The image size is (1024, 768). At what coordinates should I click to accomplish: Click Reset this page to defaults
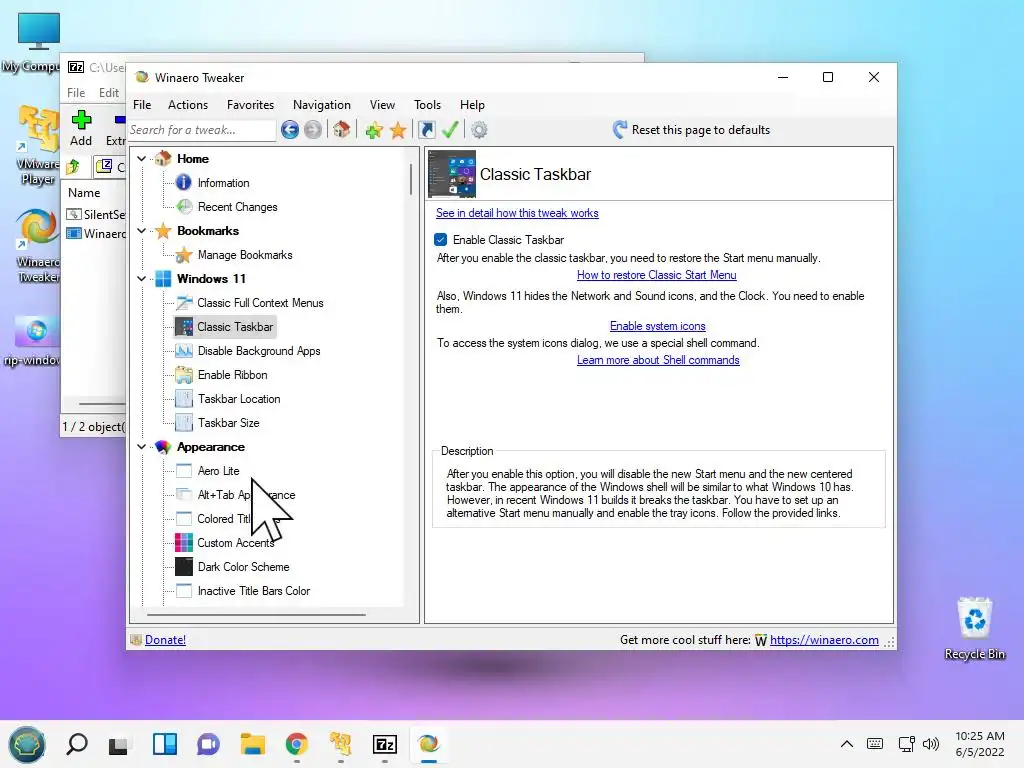tap(692, 130)
